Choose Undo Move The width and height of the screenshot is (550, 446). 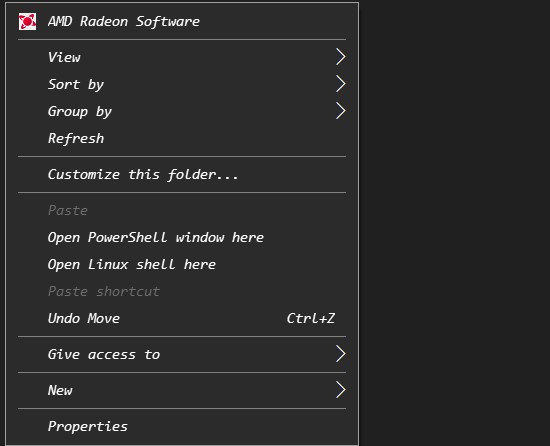click(182, 318)
